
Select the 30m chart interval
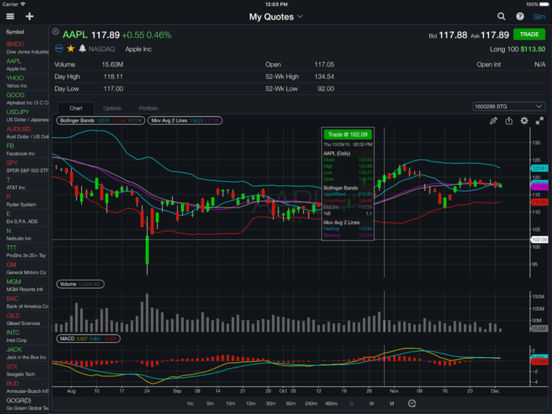270,403
